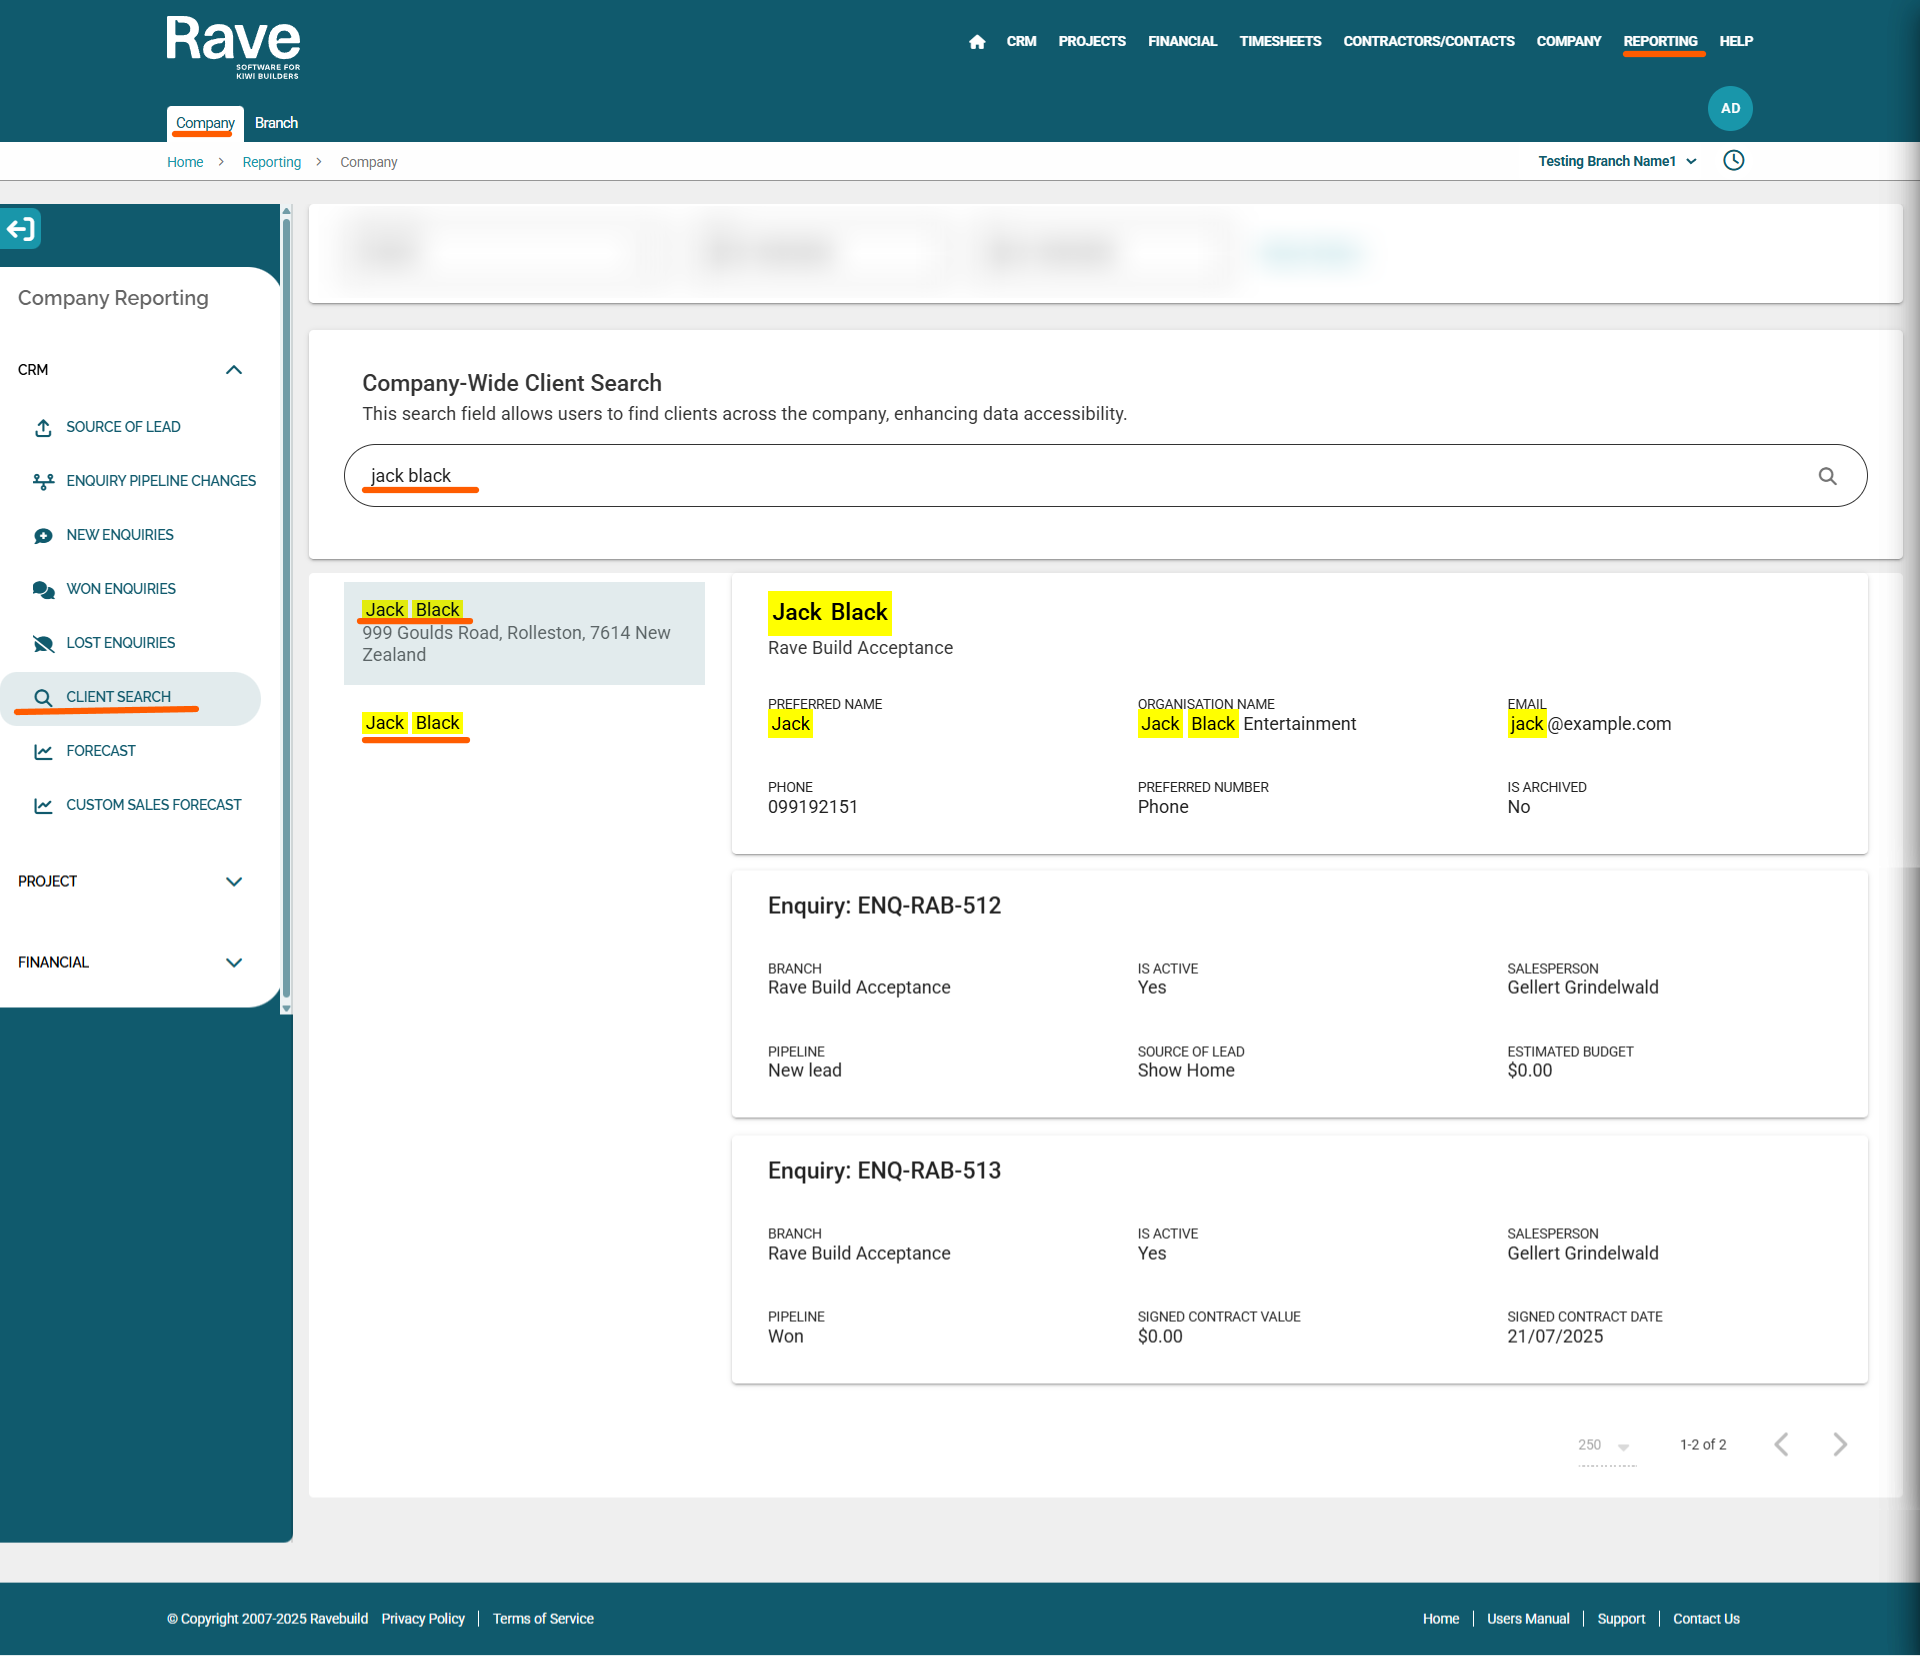
Task: Open the Contact Us footer link
Action: tap(1706, 1619)
